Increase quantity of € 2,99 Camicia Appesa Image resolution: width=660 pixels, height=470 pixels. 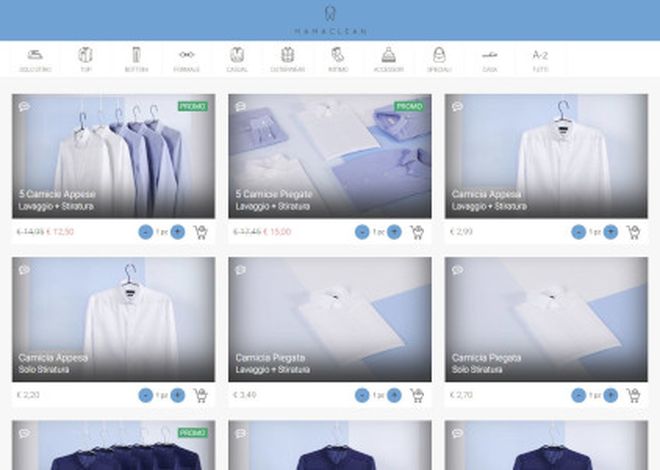(x=610, y=232)
